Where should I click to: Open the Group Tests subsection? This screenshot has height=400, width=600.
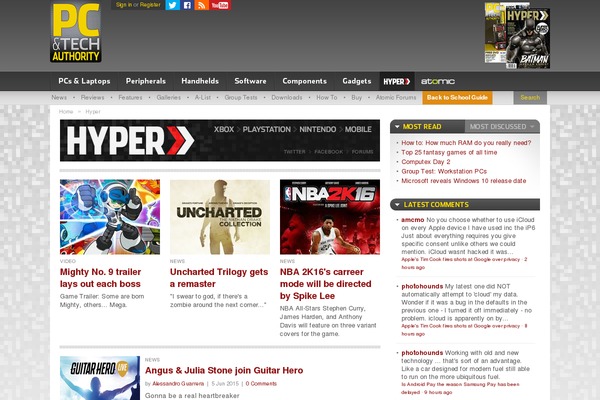241,98
